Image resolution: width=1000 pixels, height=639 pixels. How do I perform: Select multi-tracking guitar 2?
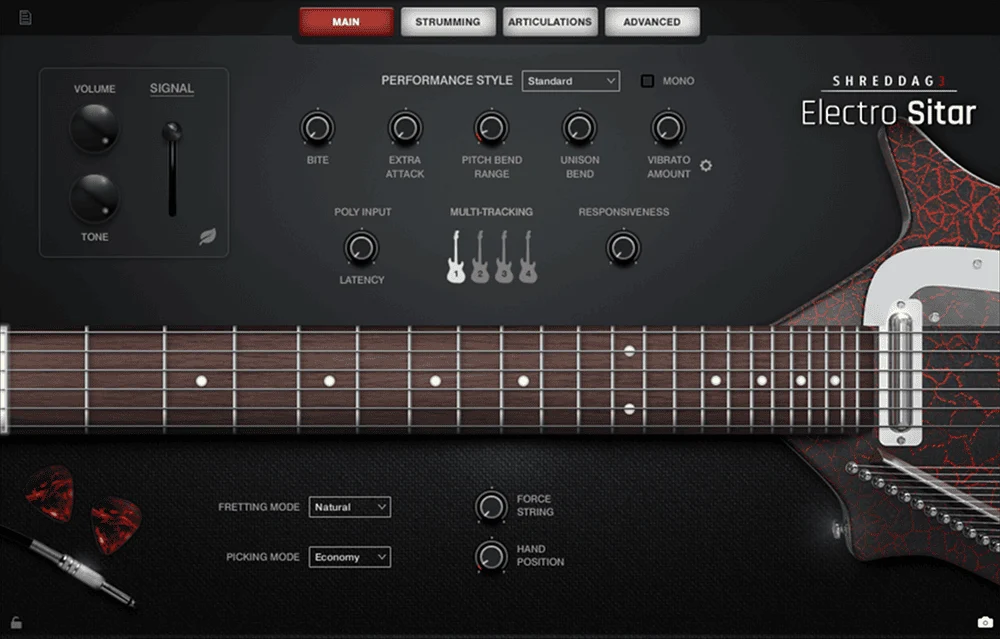click(480, 257)
